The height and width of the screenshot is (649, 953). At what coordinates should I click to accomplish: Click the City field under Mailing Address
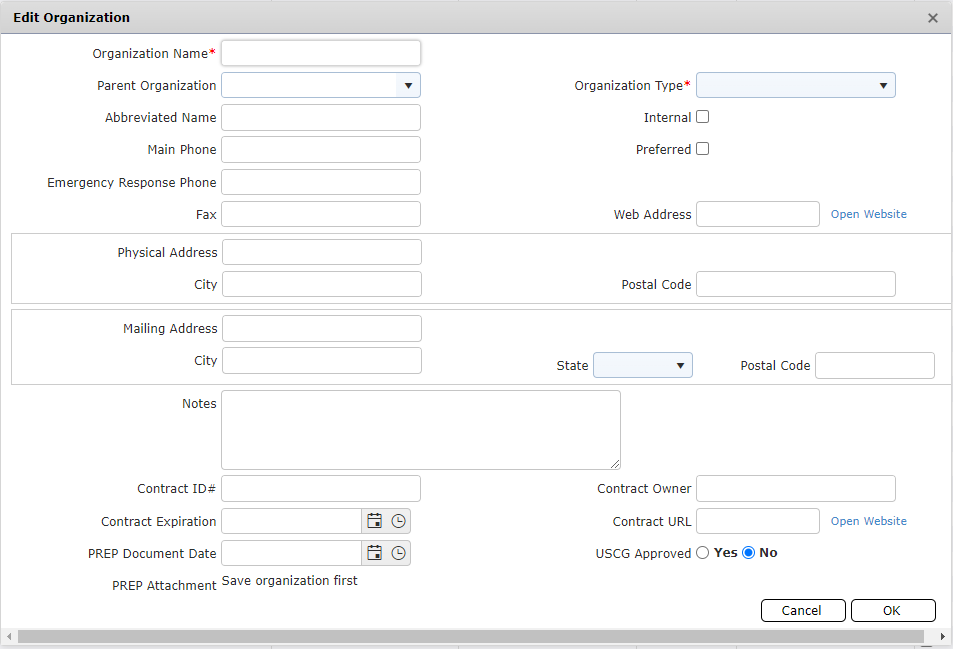322,360
